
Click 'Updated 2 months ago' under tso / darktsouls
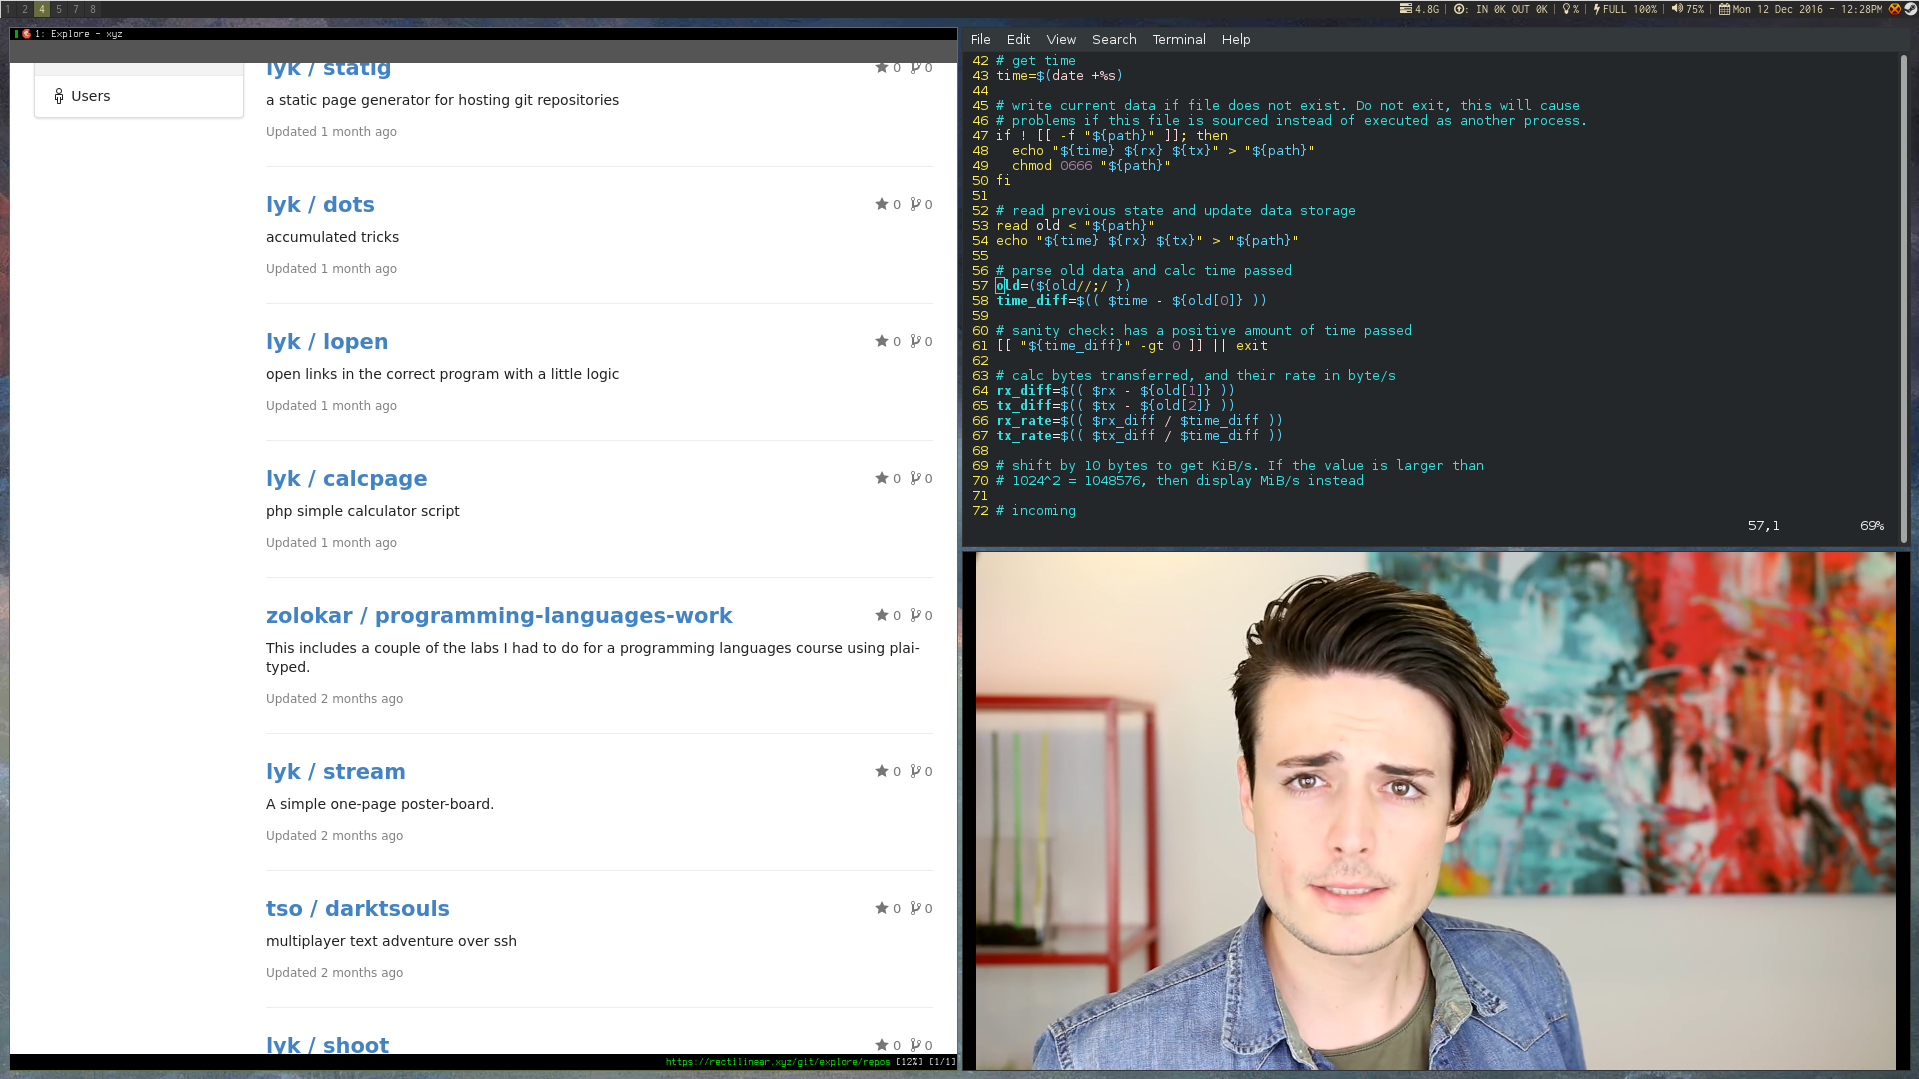[334, 973]
